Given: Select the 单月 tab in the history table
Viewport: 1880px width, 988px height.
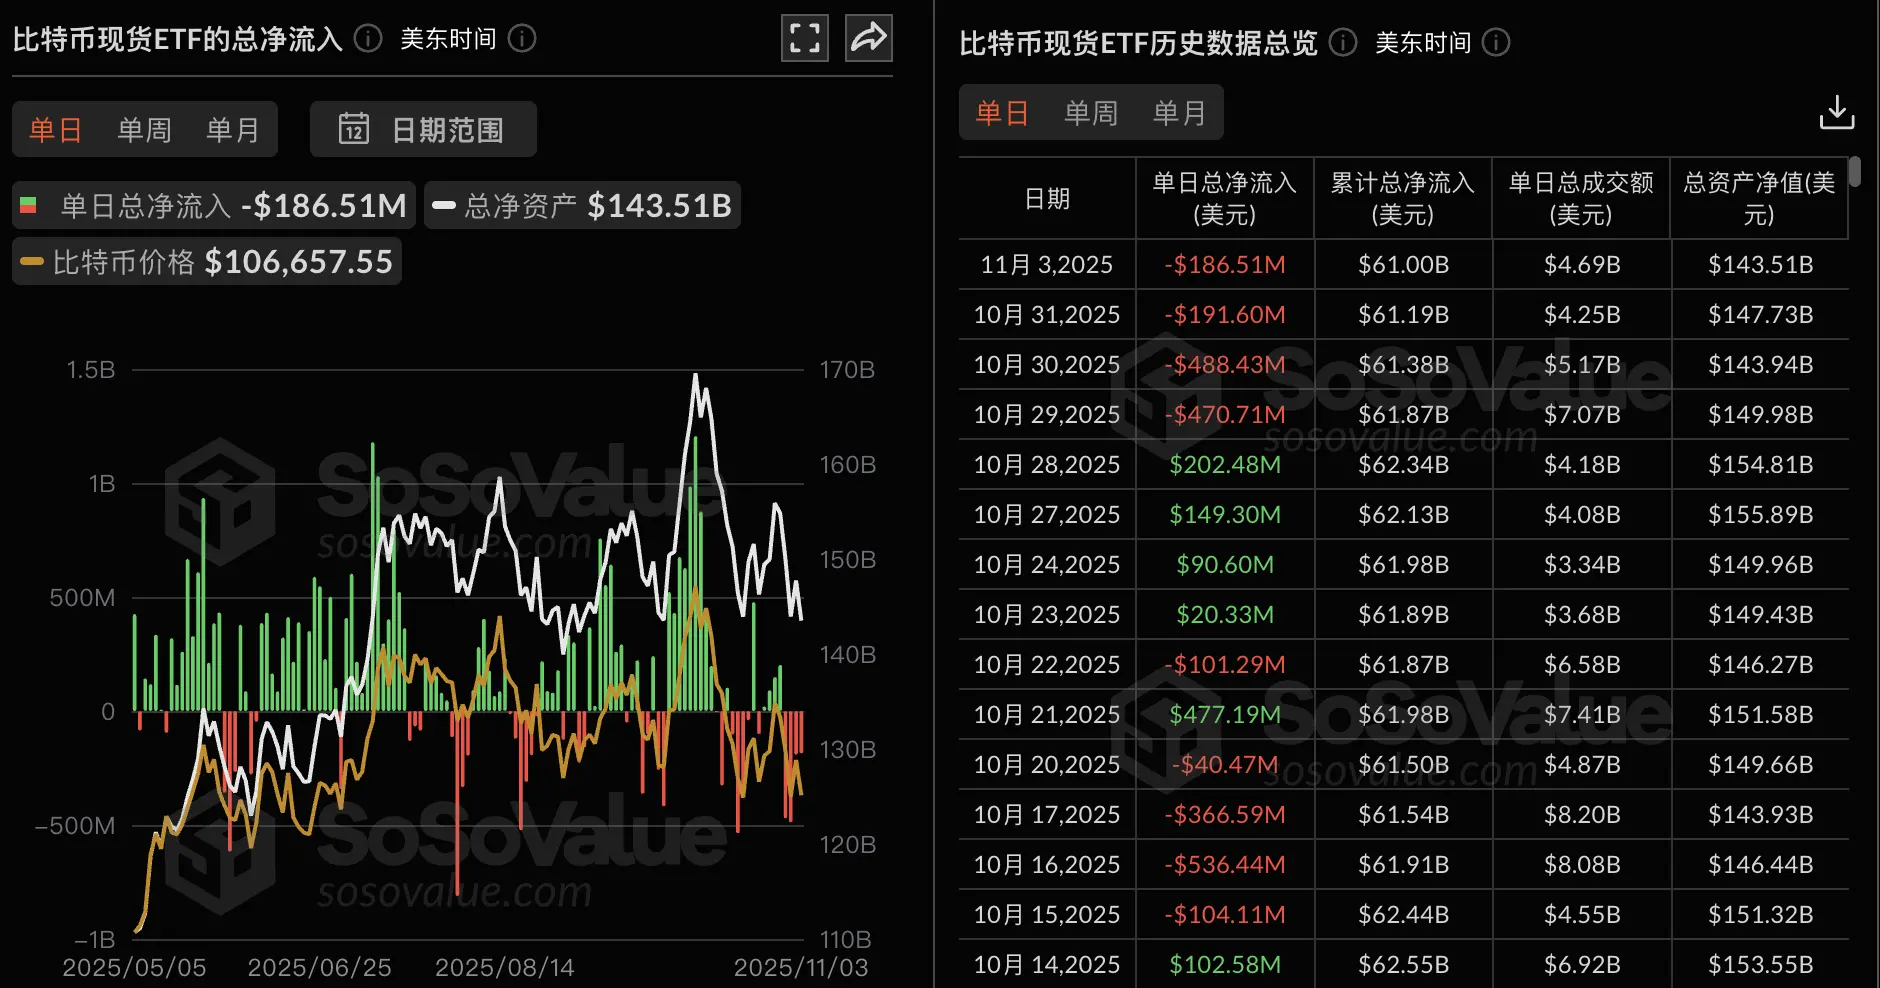Looking at the screenshot, I should (x=1180, y=112).
